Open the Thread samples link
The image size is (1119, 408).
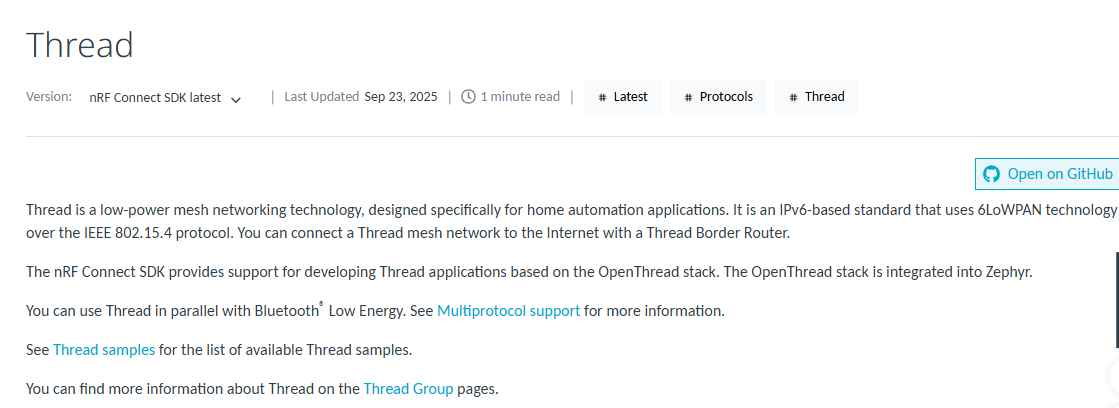tap(104, 350)
